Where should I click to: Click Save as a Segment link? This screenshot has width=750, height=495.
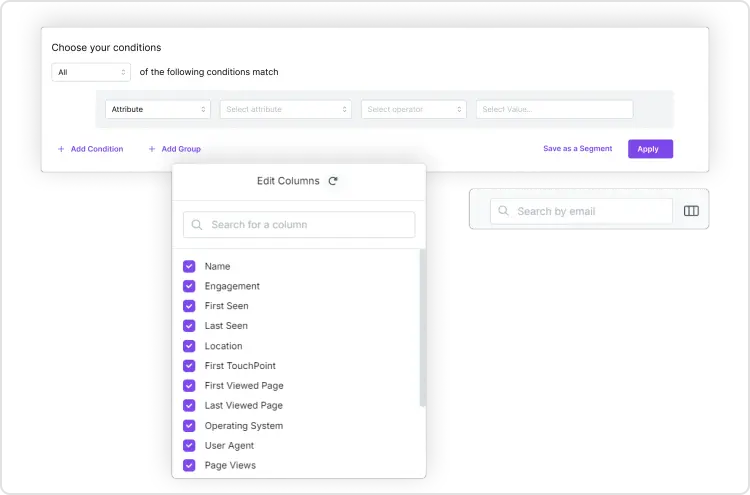click(x=577, y=149)
